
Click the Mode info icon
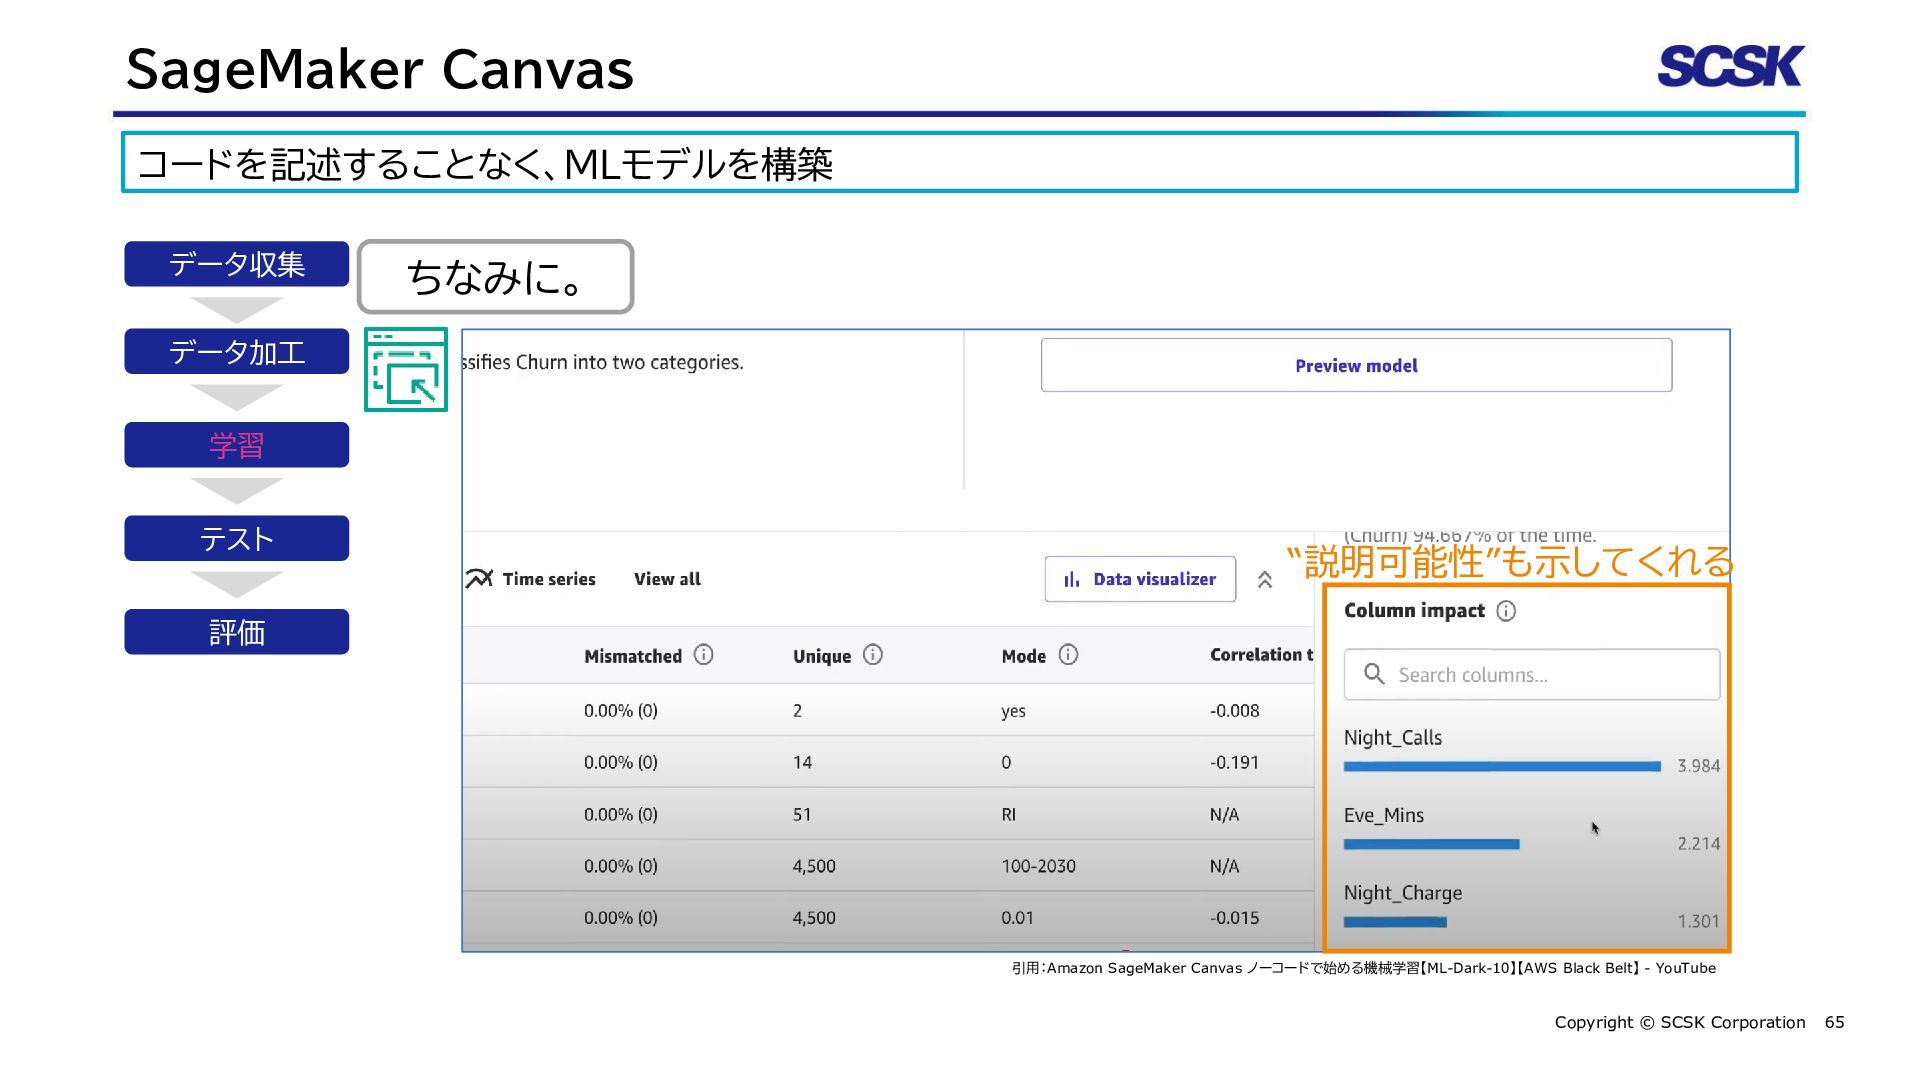(x=1068, y=655)
